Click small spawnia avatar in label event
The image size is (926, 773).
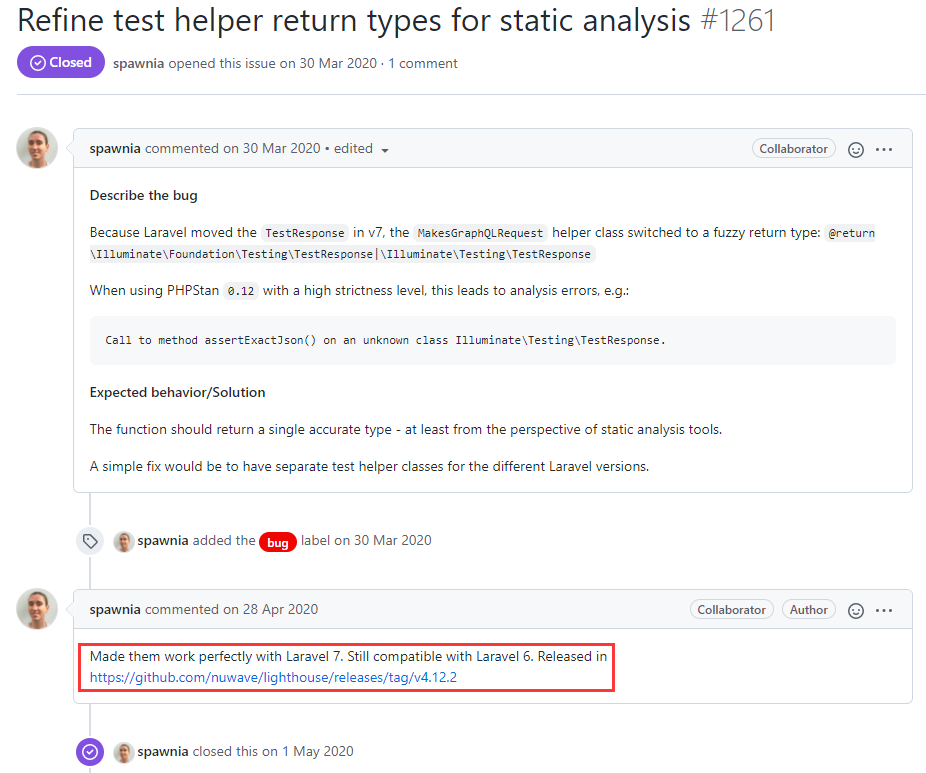point(123,541)
